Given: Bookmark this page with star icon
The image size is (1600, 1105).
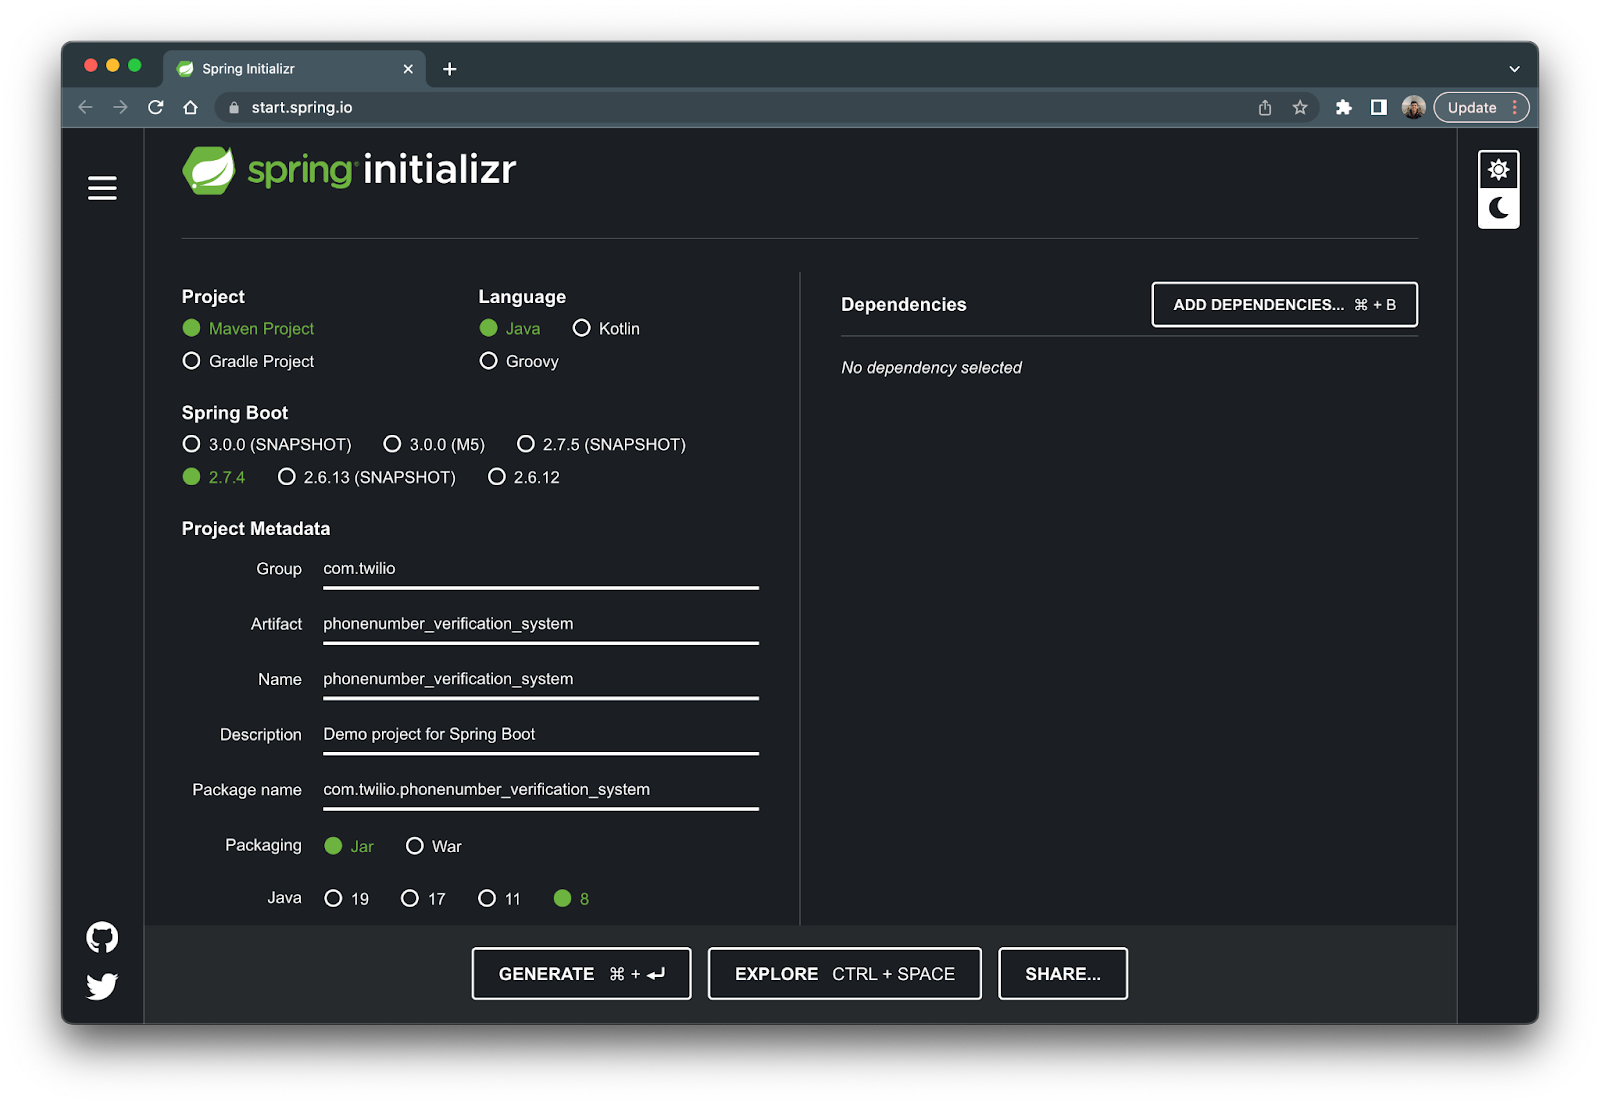Looking at the screenshot, I should click(x=1300, y=107).
